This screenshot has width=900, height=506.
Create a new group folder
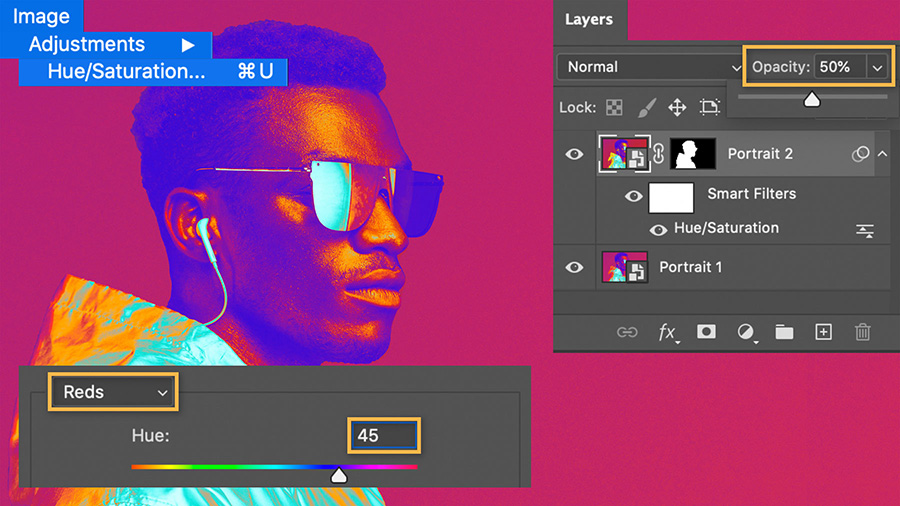(784, 332)
